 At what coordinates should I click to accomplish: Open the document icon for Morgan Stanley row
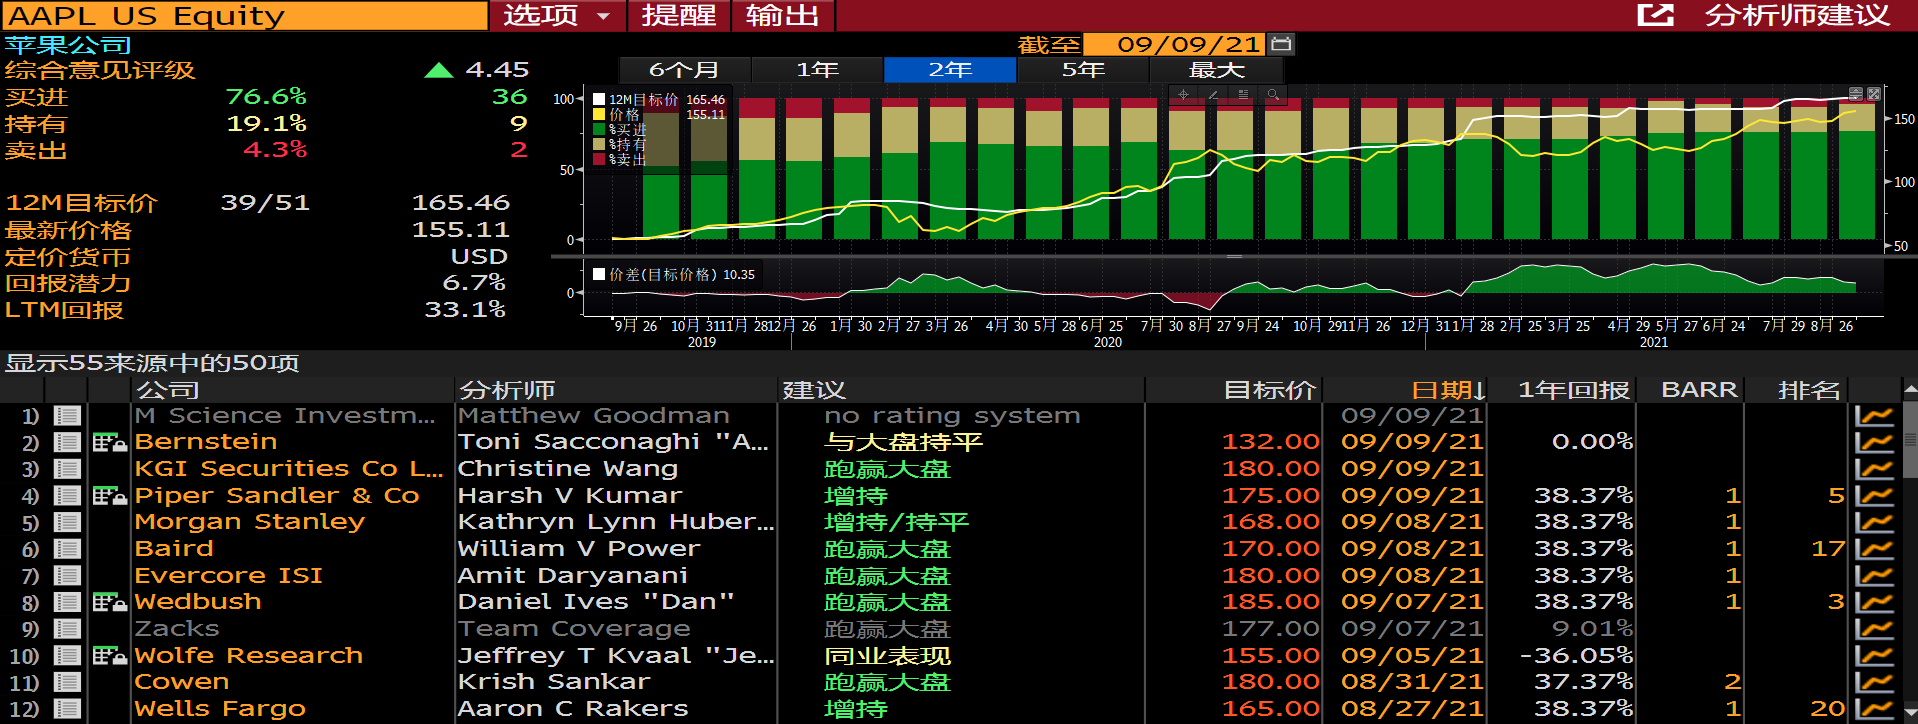(x=67, y=522)
